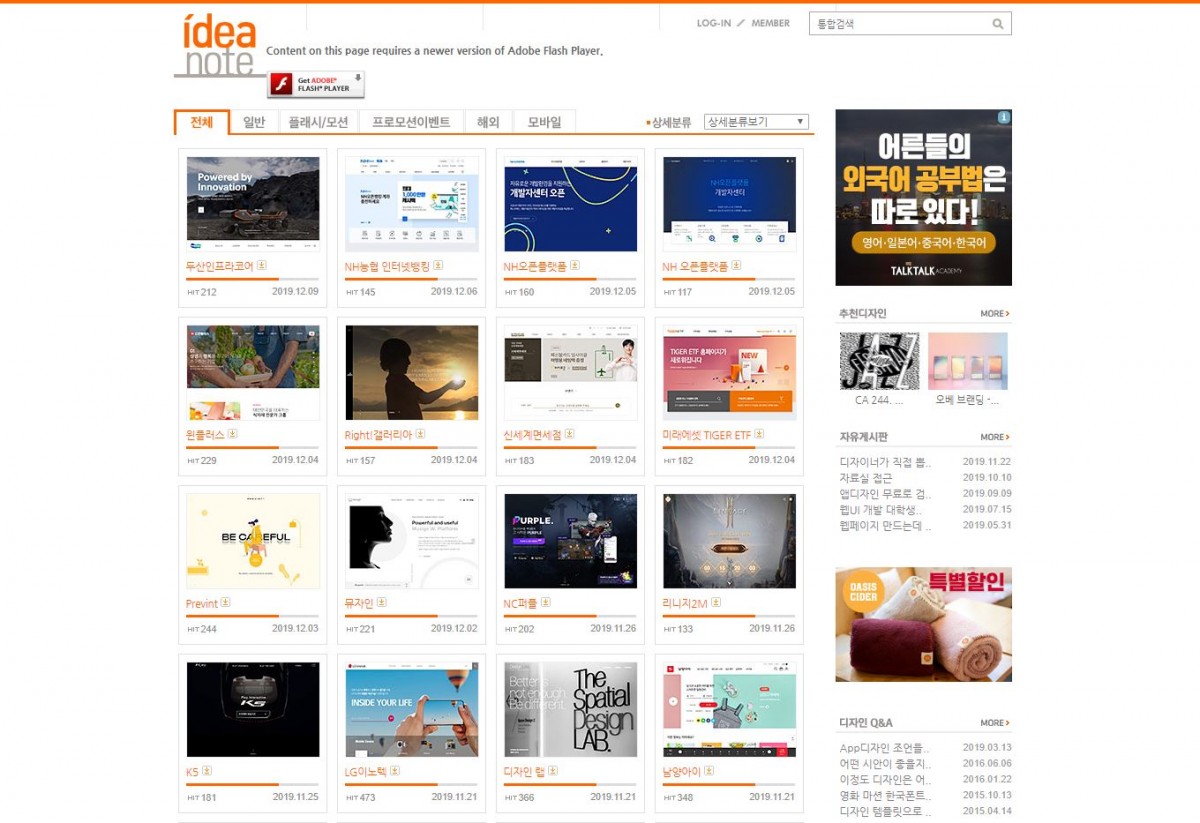This screenshot has height=823, width=1200.
Task: Open the 뮤자인 title link
Action: tap(359, 604)
